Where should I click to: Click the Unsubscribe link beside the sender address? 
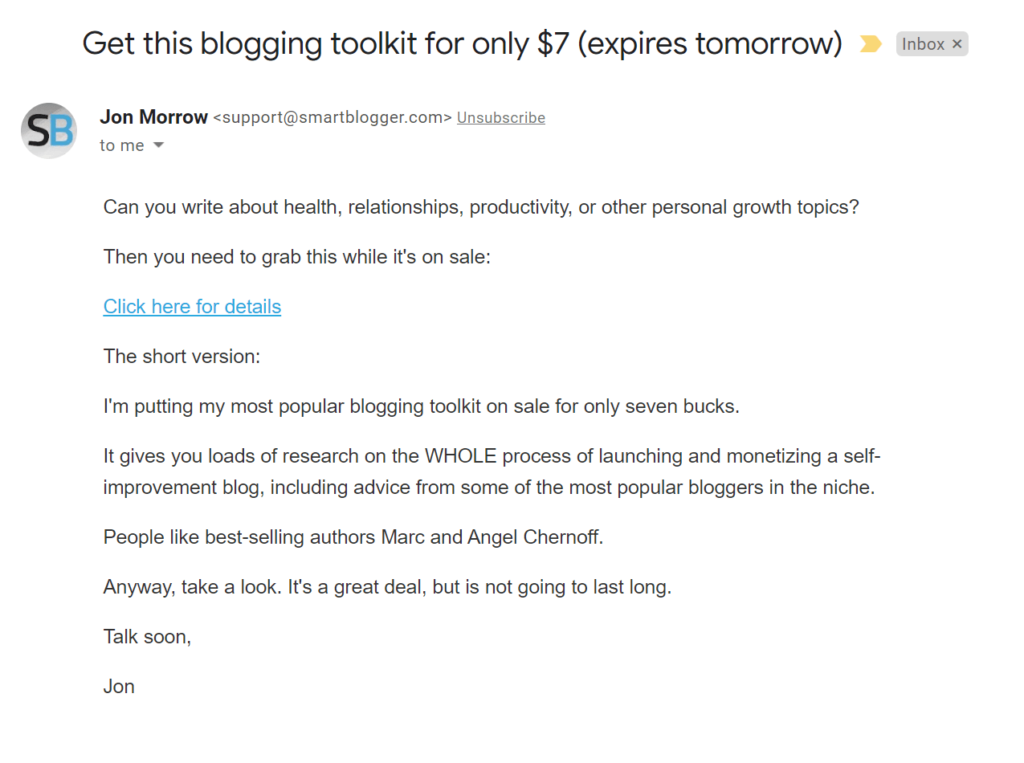(500, 117)
